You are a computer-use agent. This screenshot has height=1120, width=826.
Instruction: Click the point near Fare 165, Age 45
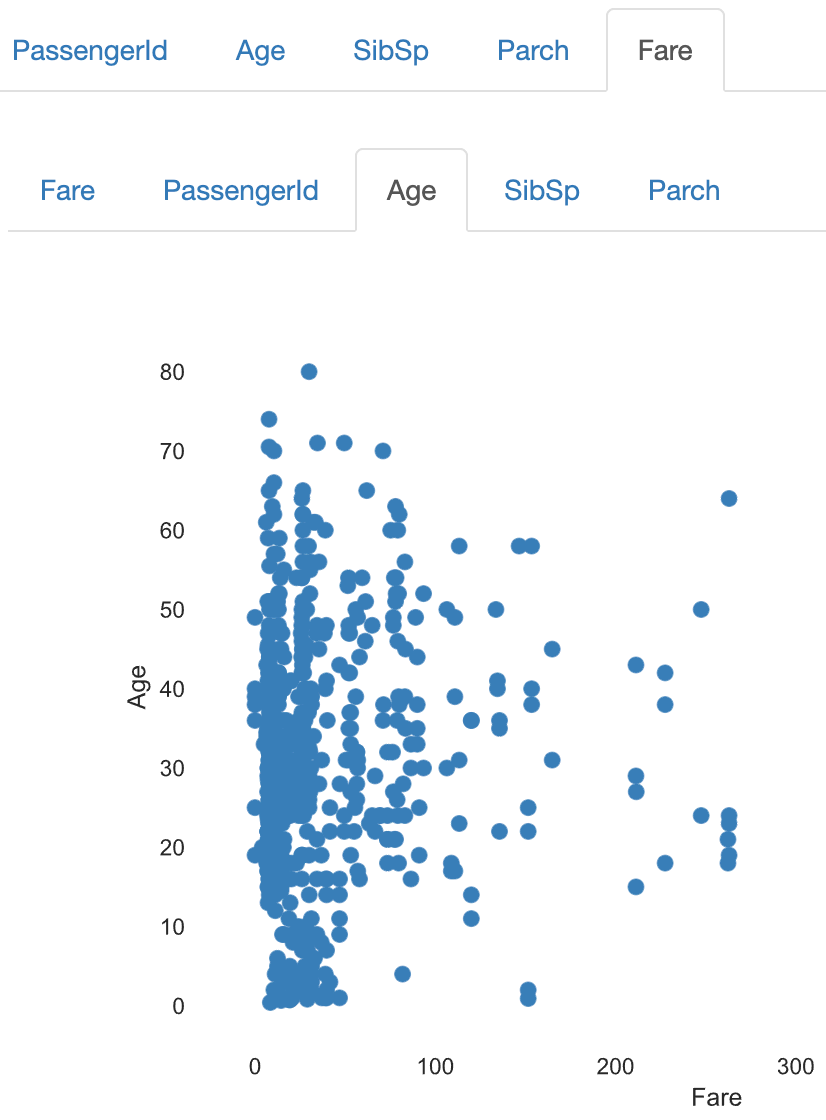coord(552,649)
